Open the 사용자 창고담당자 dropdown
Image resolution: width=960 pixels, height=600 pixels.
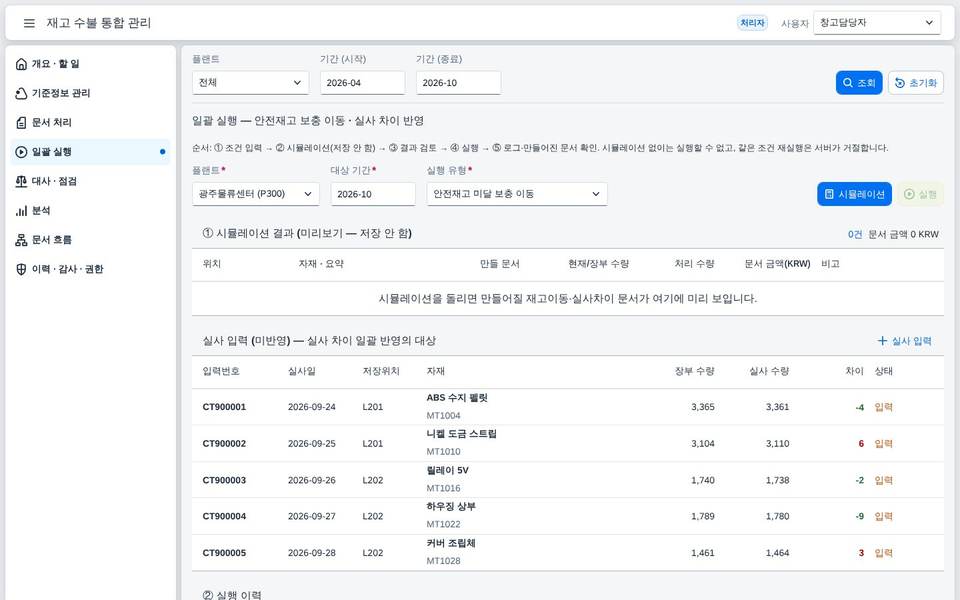877,23
